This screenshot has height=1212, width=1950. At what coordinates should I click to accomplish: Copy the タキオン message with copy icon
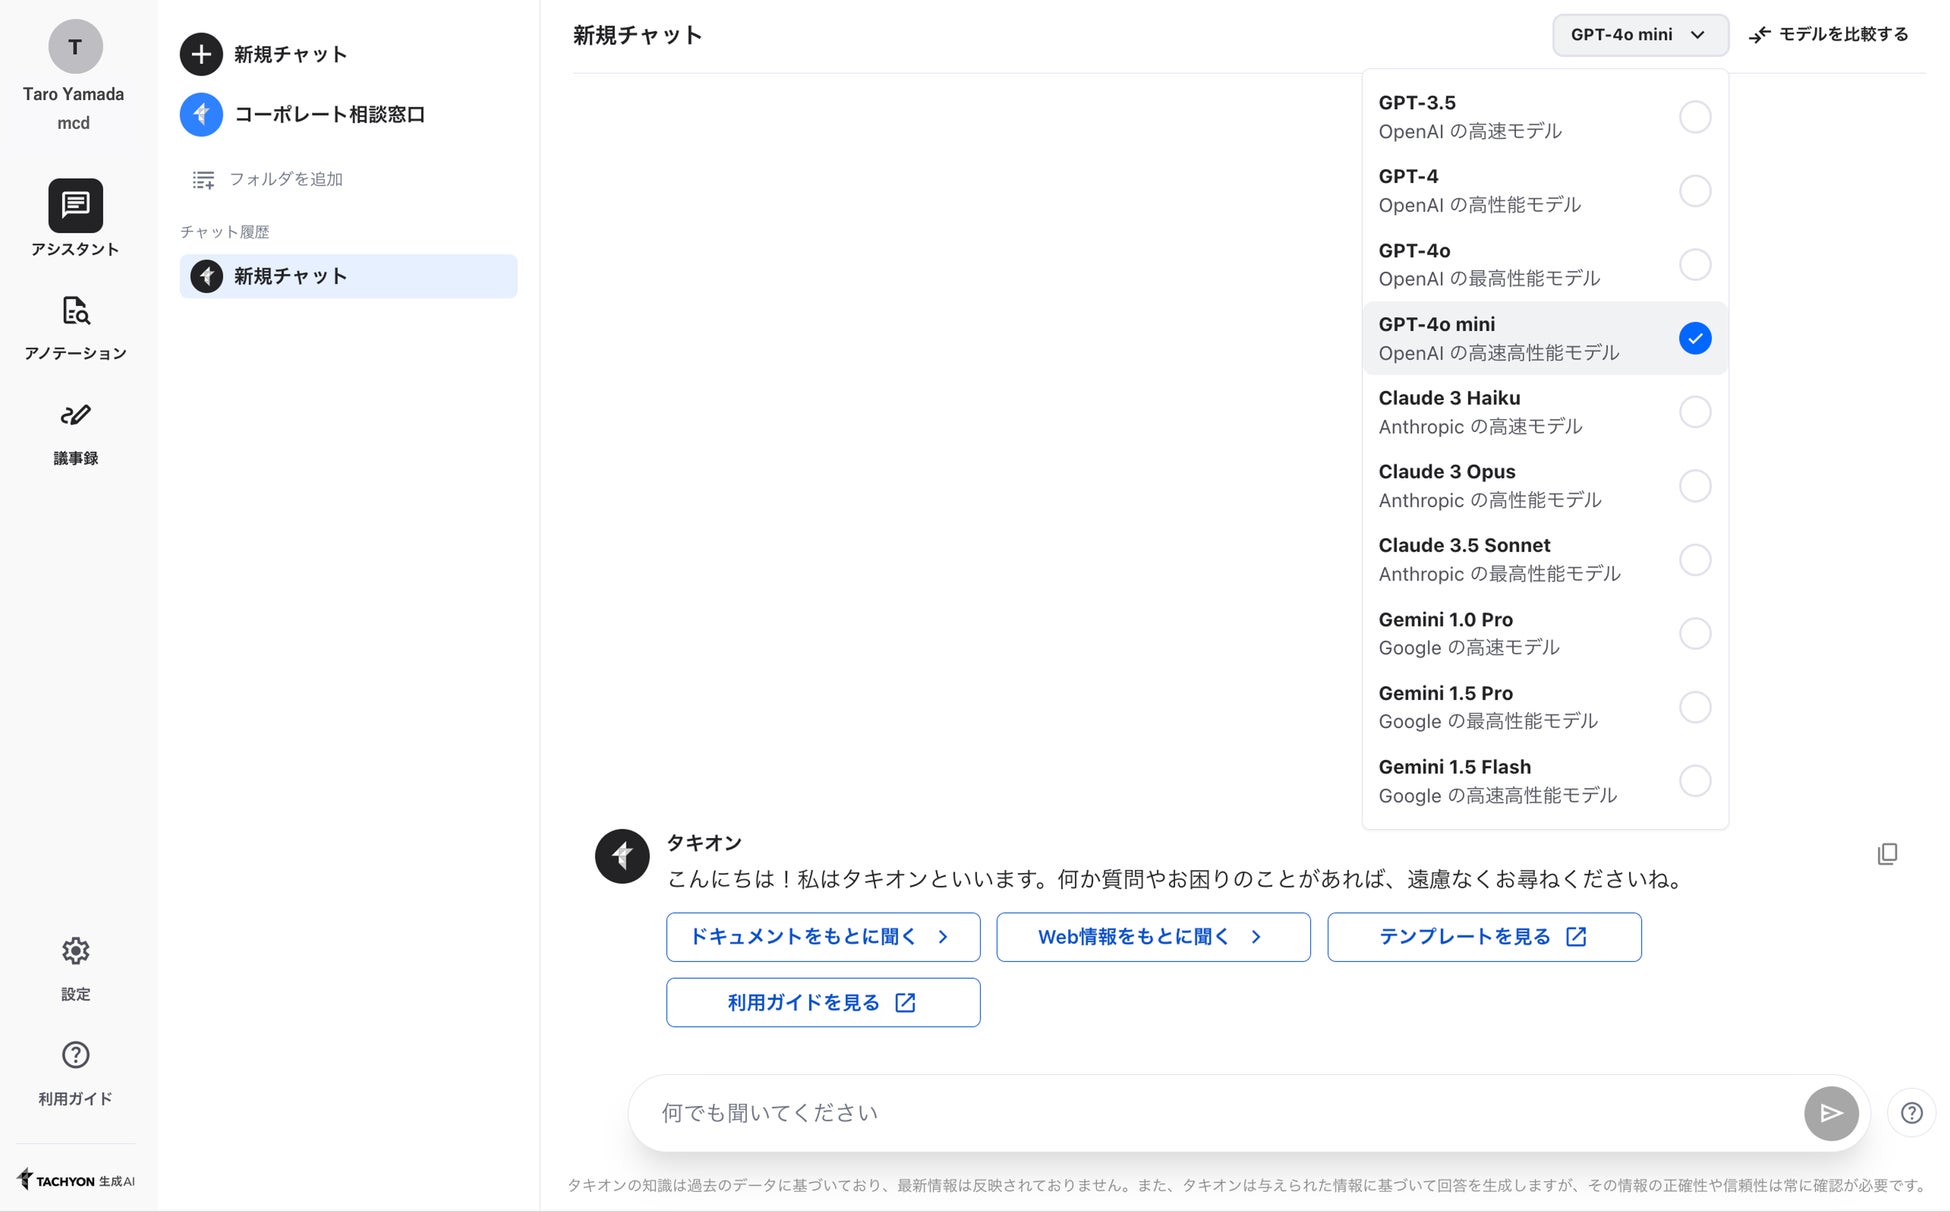(x=1886, y=854)
